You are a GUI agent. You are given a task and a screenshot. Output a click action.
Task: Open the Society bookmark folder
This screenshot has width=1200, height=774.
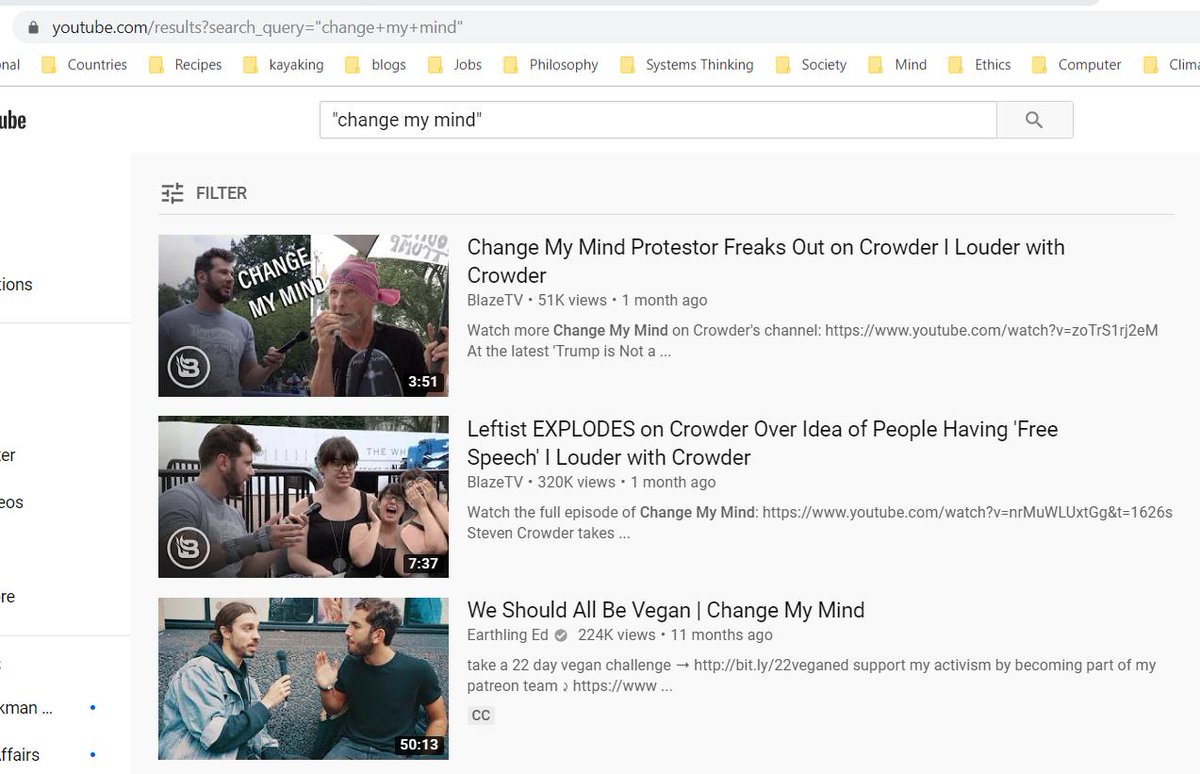click(x=811, y=64)
